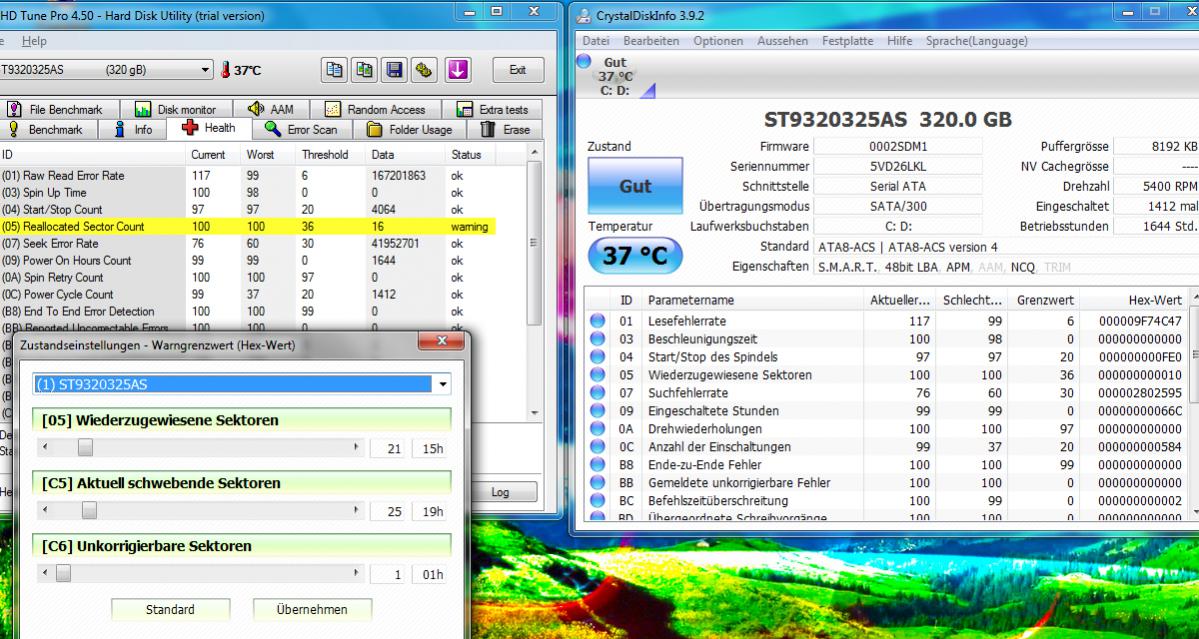Image resolution: width=1199 pixels, height=639 pixels.
Task: Click the Hex-Wert column header
Action: pyautogui.click(x=1133, y=300)
